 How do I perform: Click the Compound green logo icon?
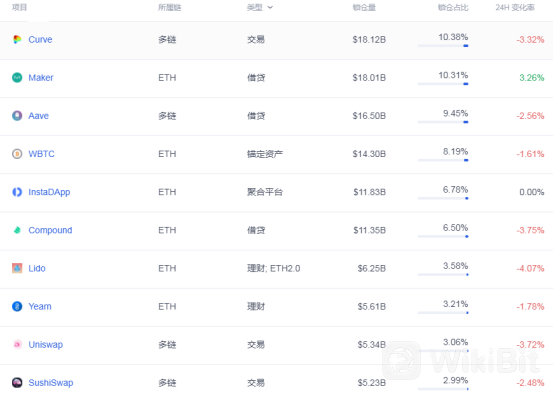17,230
